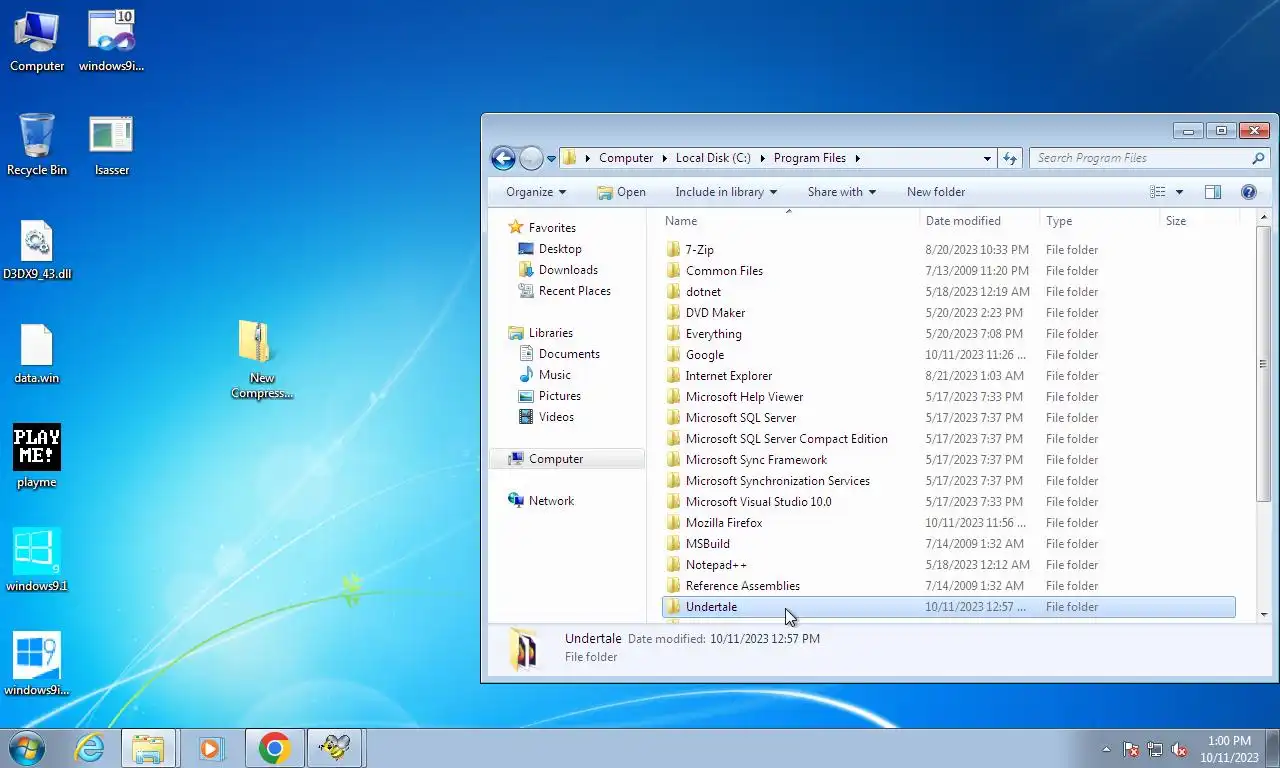Screen dimensions: 1280x768
Task: Select the Mozilla Firefox folder
Action: pyautogui.click(x=948, y=523)
